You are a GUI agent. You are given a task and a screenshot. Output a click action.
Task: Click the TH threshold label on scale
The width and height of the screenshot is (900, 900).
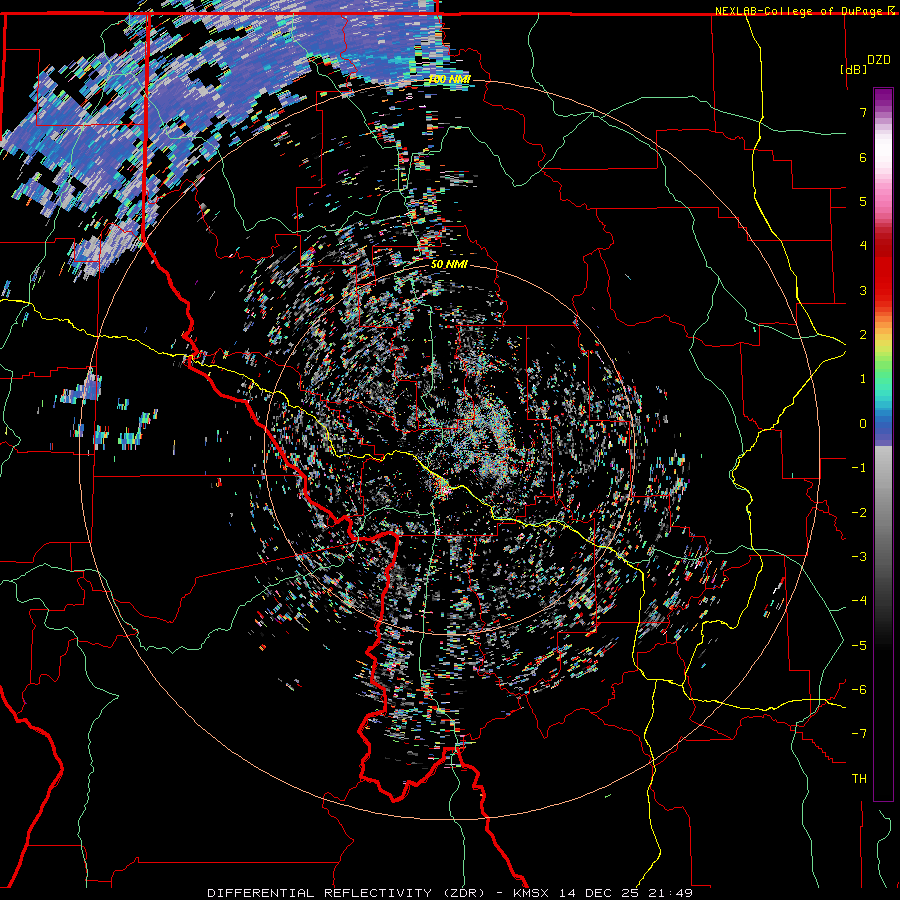pos(859,779)
